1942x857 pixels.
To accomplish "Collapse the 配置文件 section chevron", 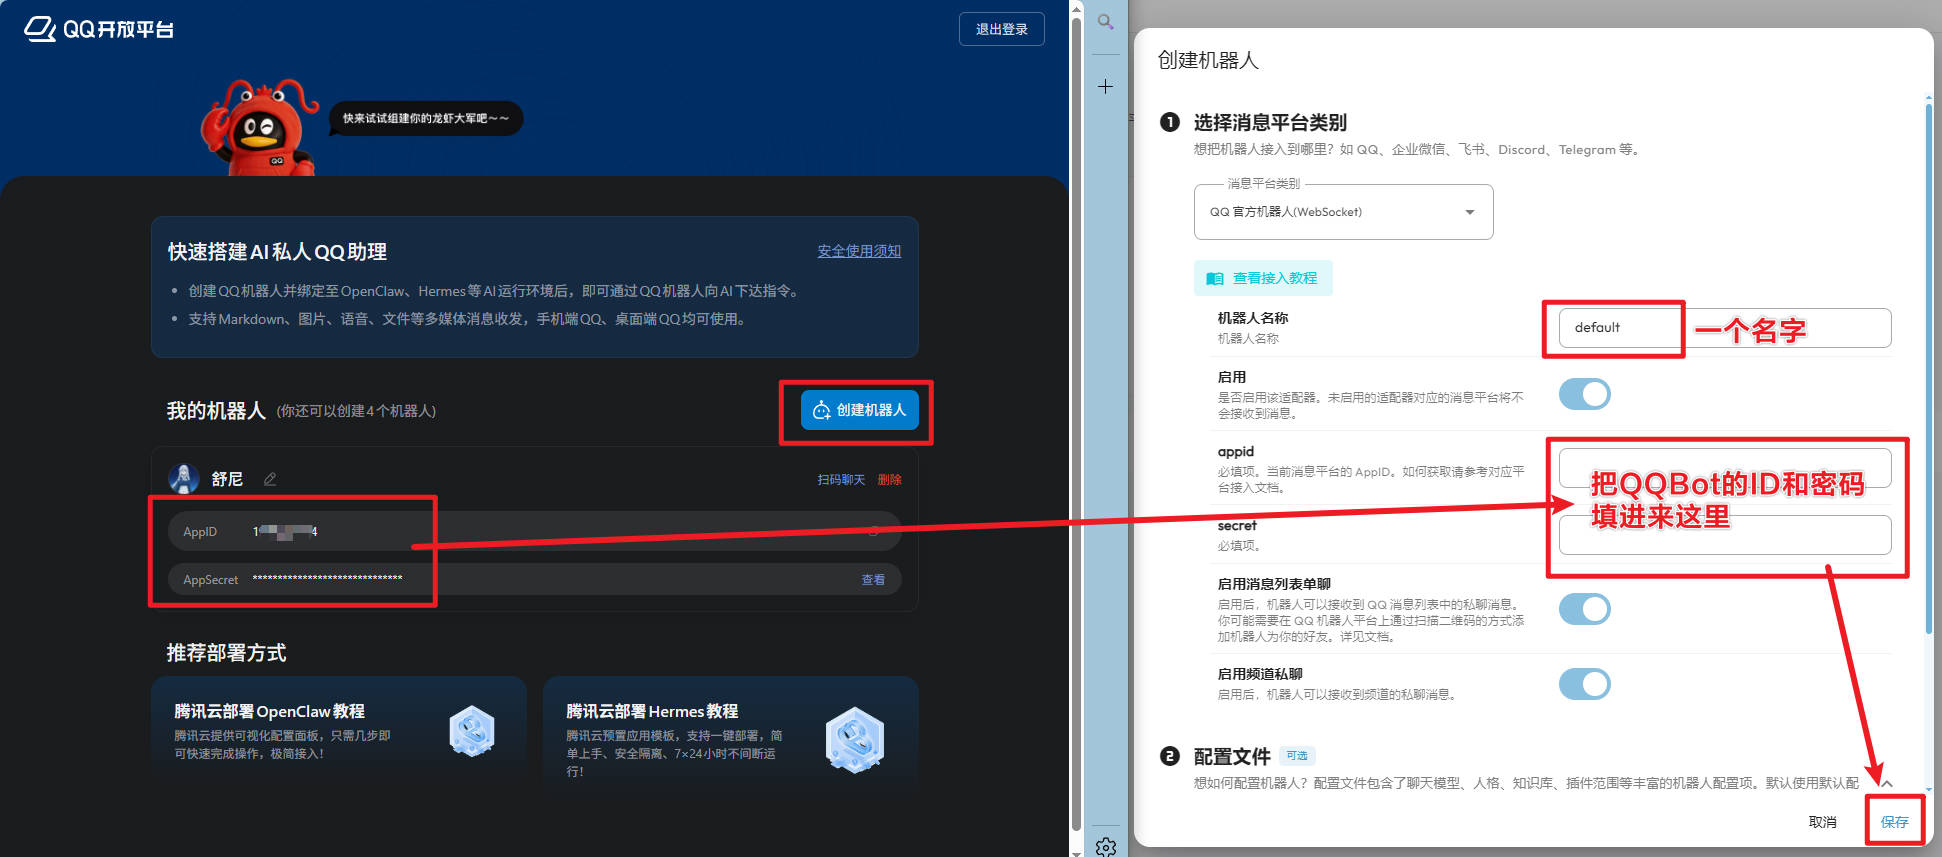I will click(x=1886, y=783).
